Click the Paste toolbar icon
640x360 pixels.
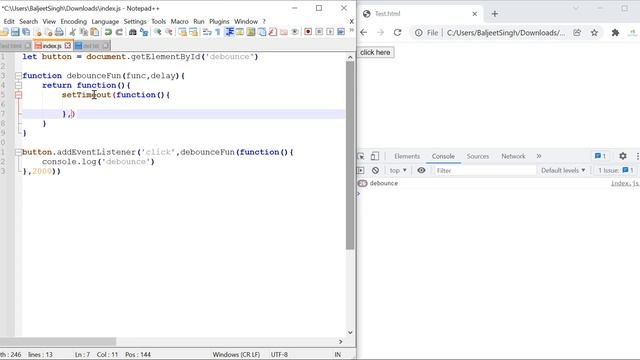[95, 32]
